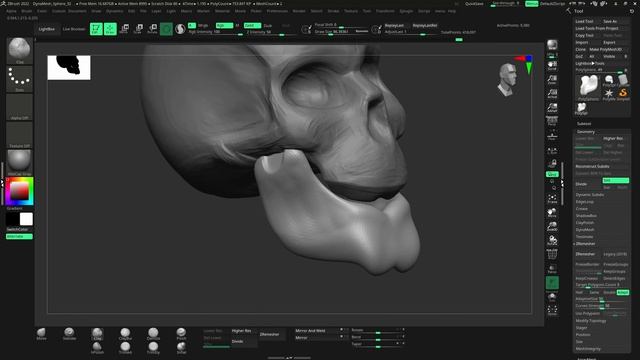Activate the Scale transform icon

(x=138, y=29)
